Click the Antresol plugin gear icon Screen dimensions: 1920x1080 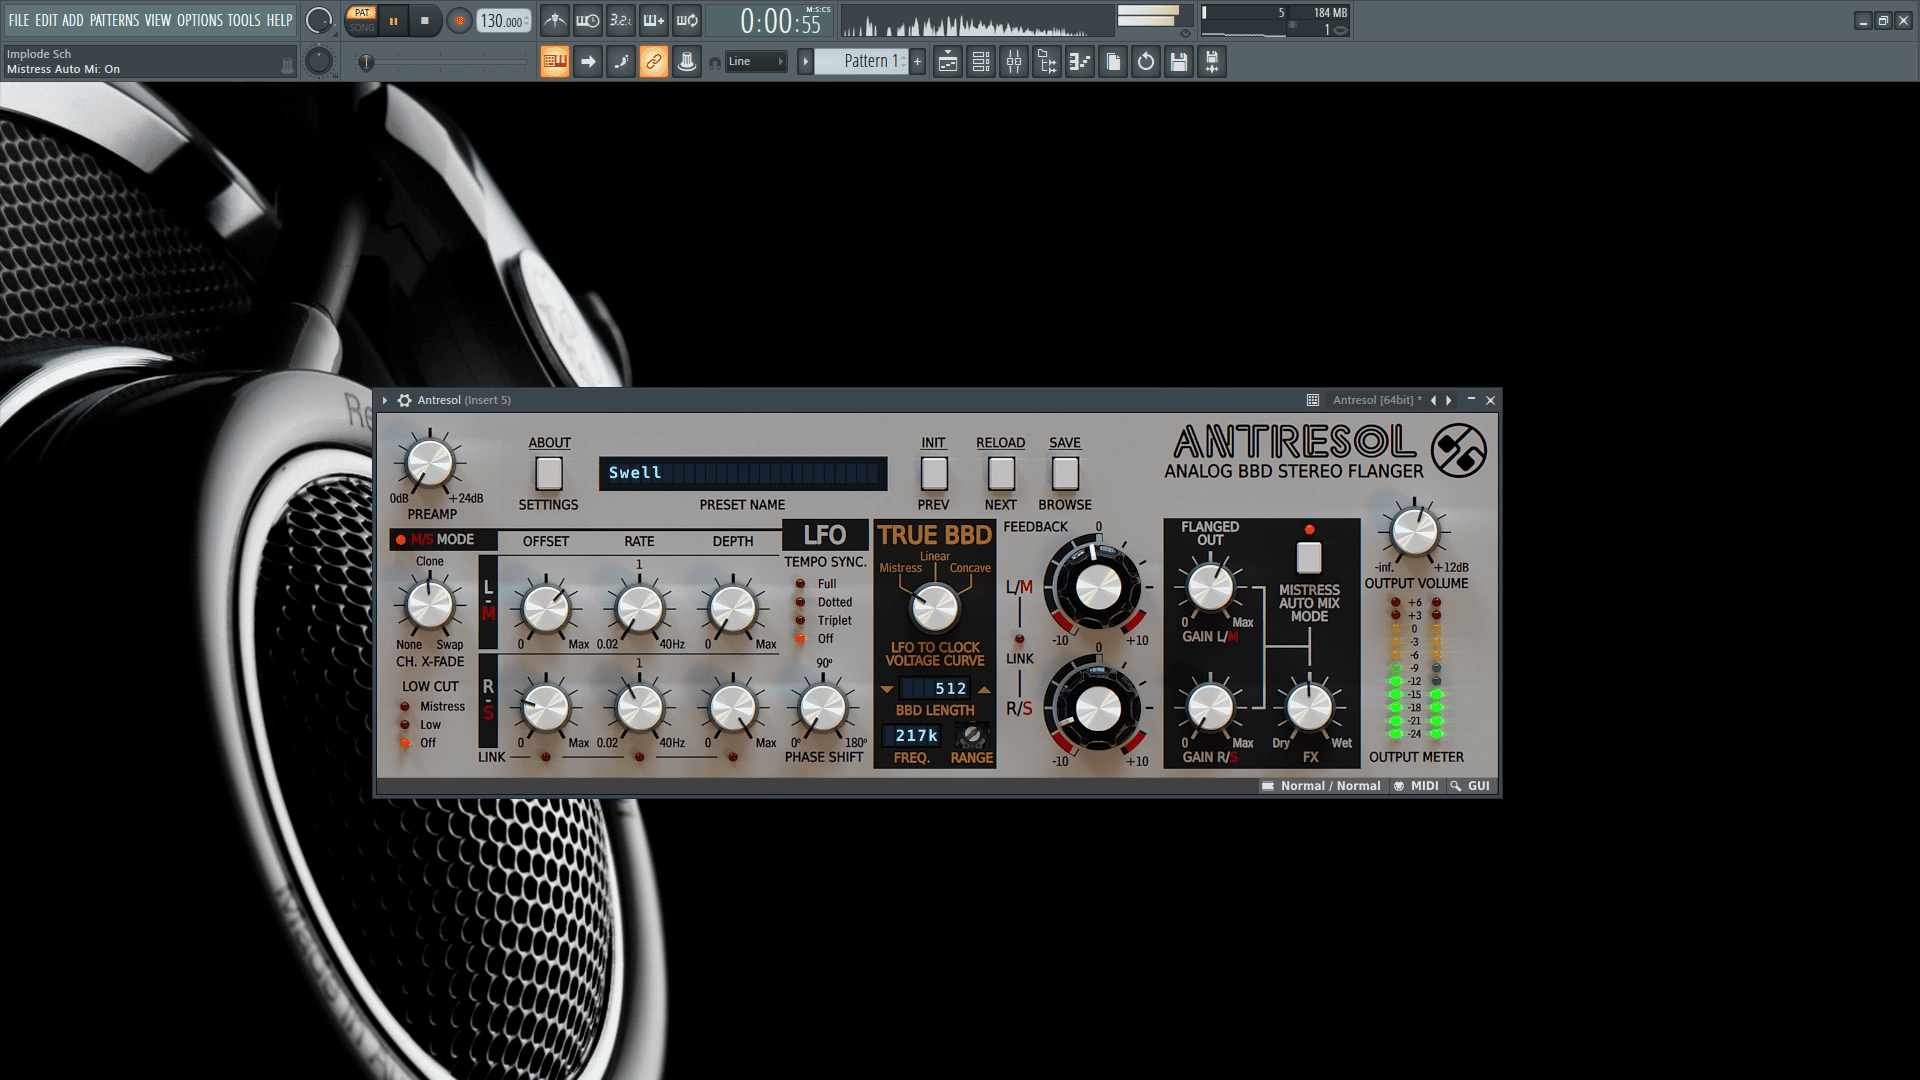[x=404, y=400]
